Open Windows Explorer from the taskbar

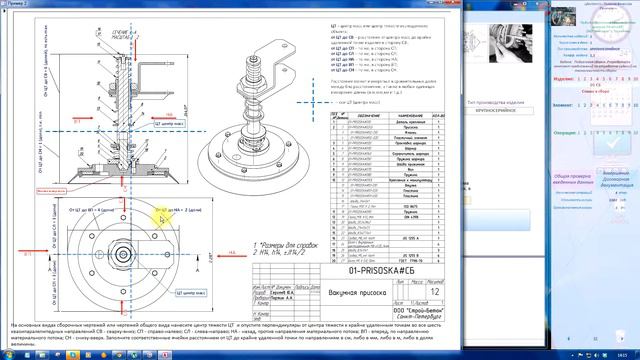tap(42, 355)
